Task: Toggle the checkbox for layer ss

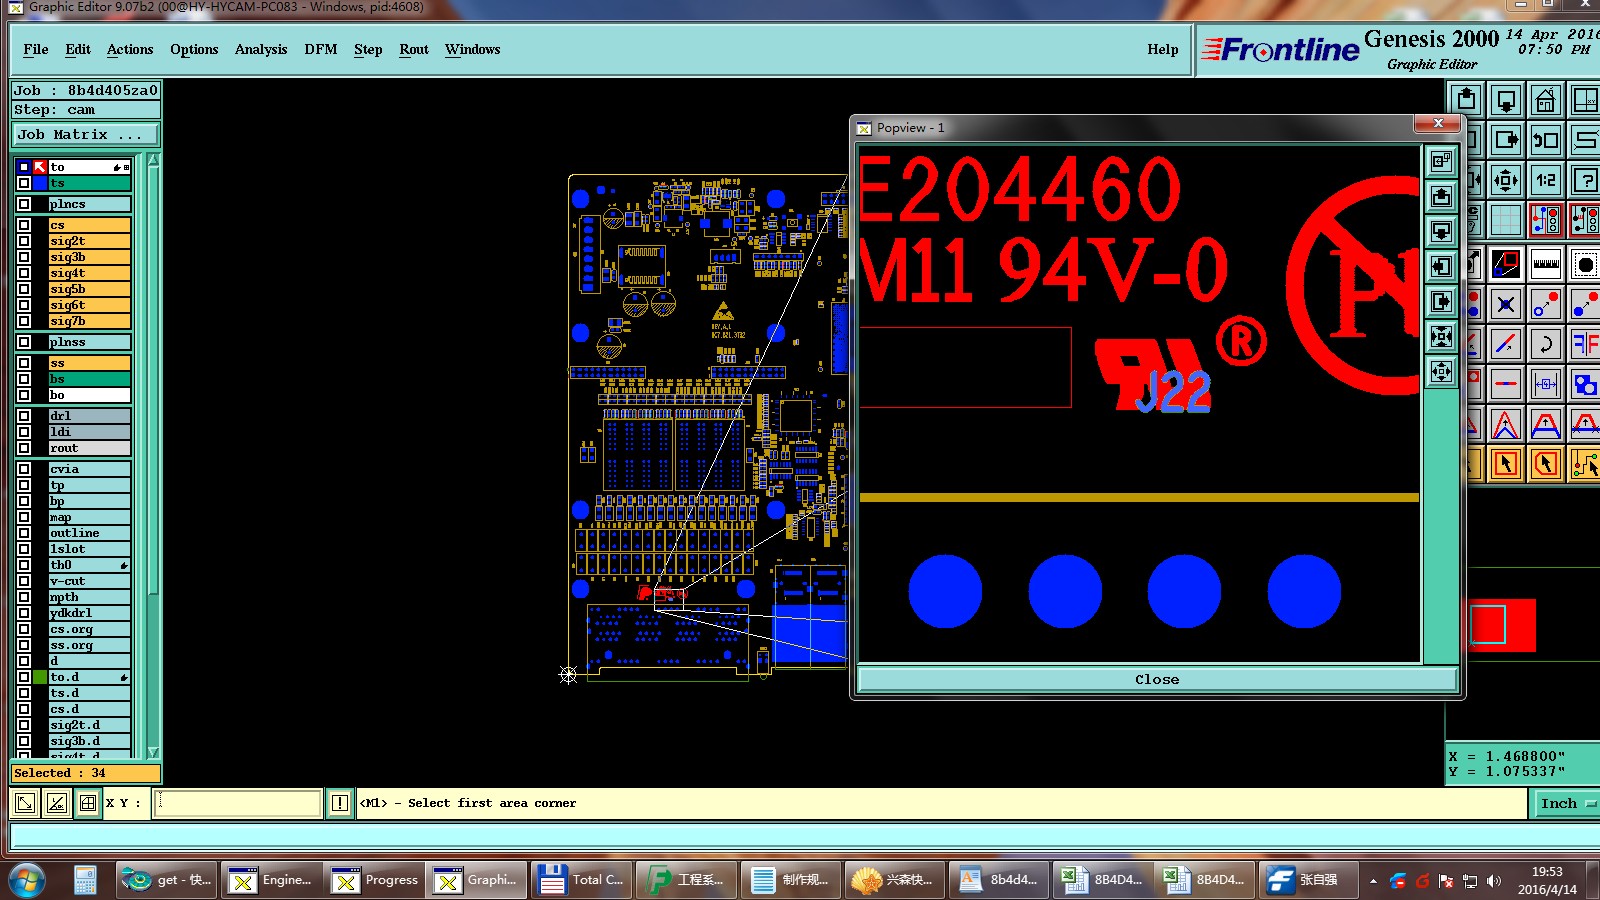Action: [24, 363]
